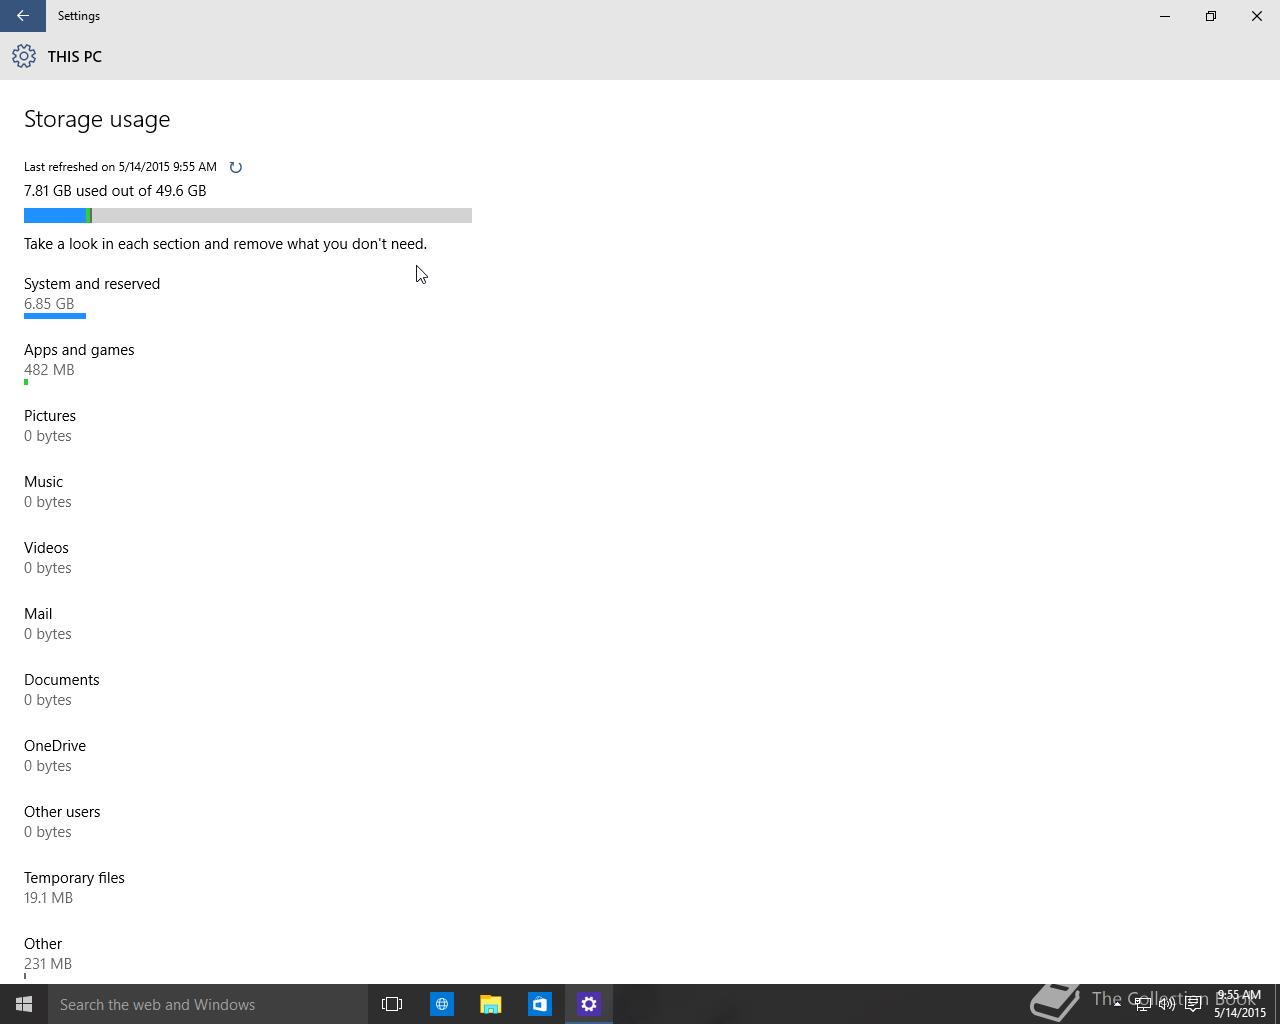Image resolution: width=1280 pixels, height=1024 pixels.
Task: Open the OneDrive storage section
Action: [x=55, y=756]
